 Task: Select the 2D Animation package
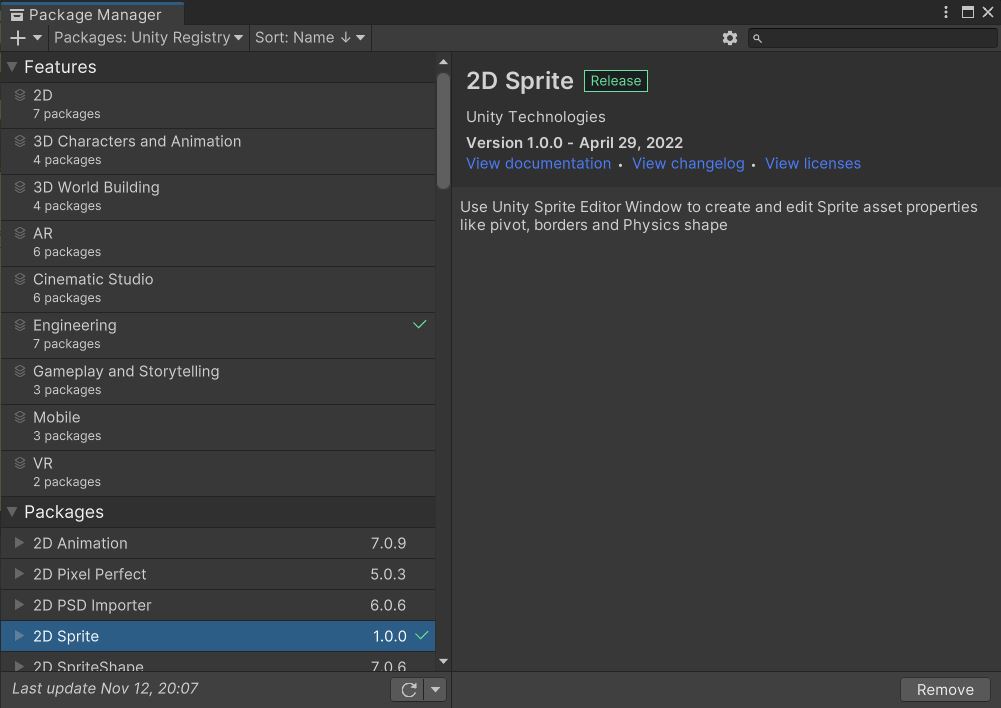[x=218, y=543]
